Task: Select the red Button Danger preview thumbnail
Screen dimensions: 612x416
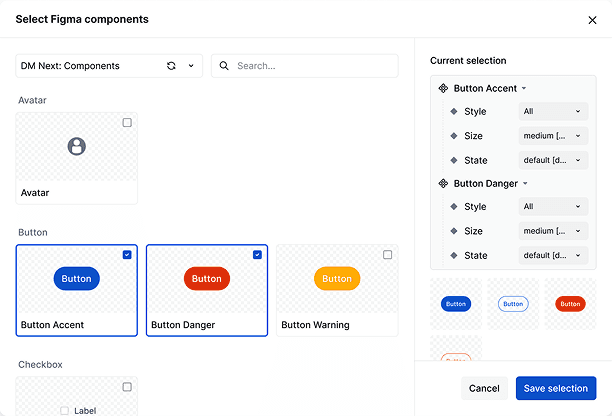Action: coord(570,303)
